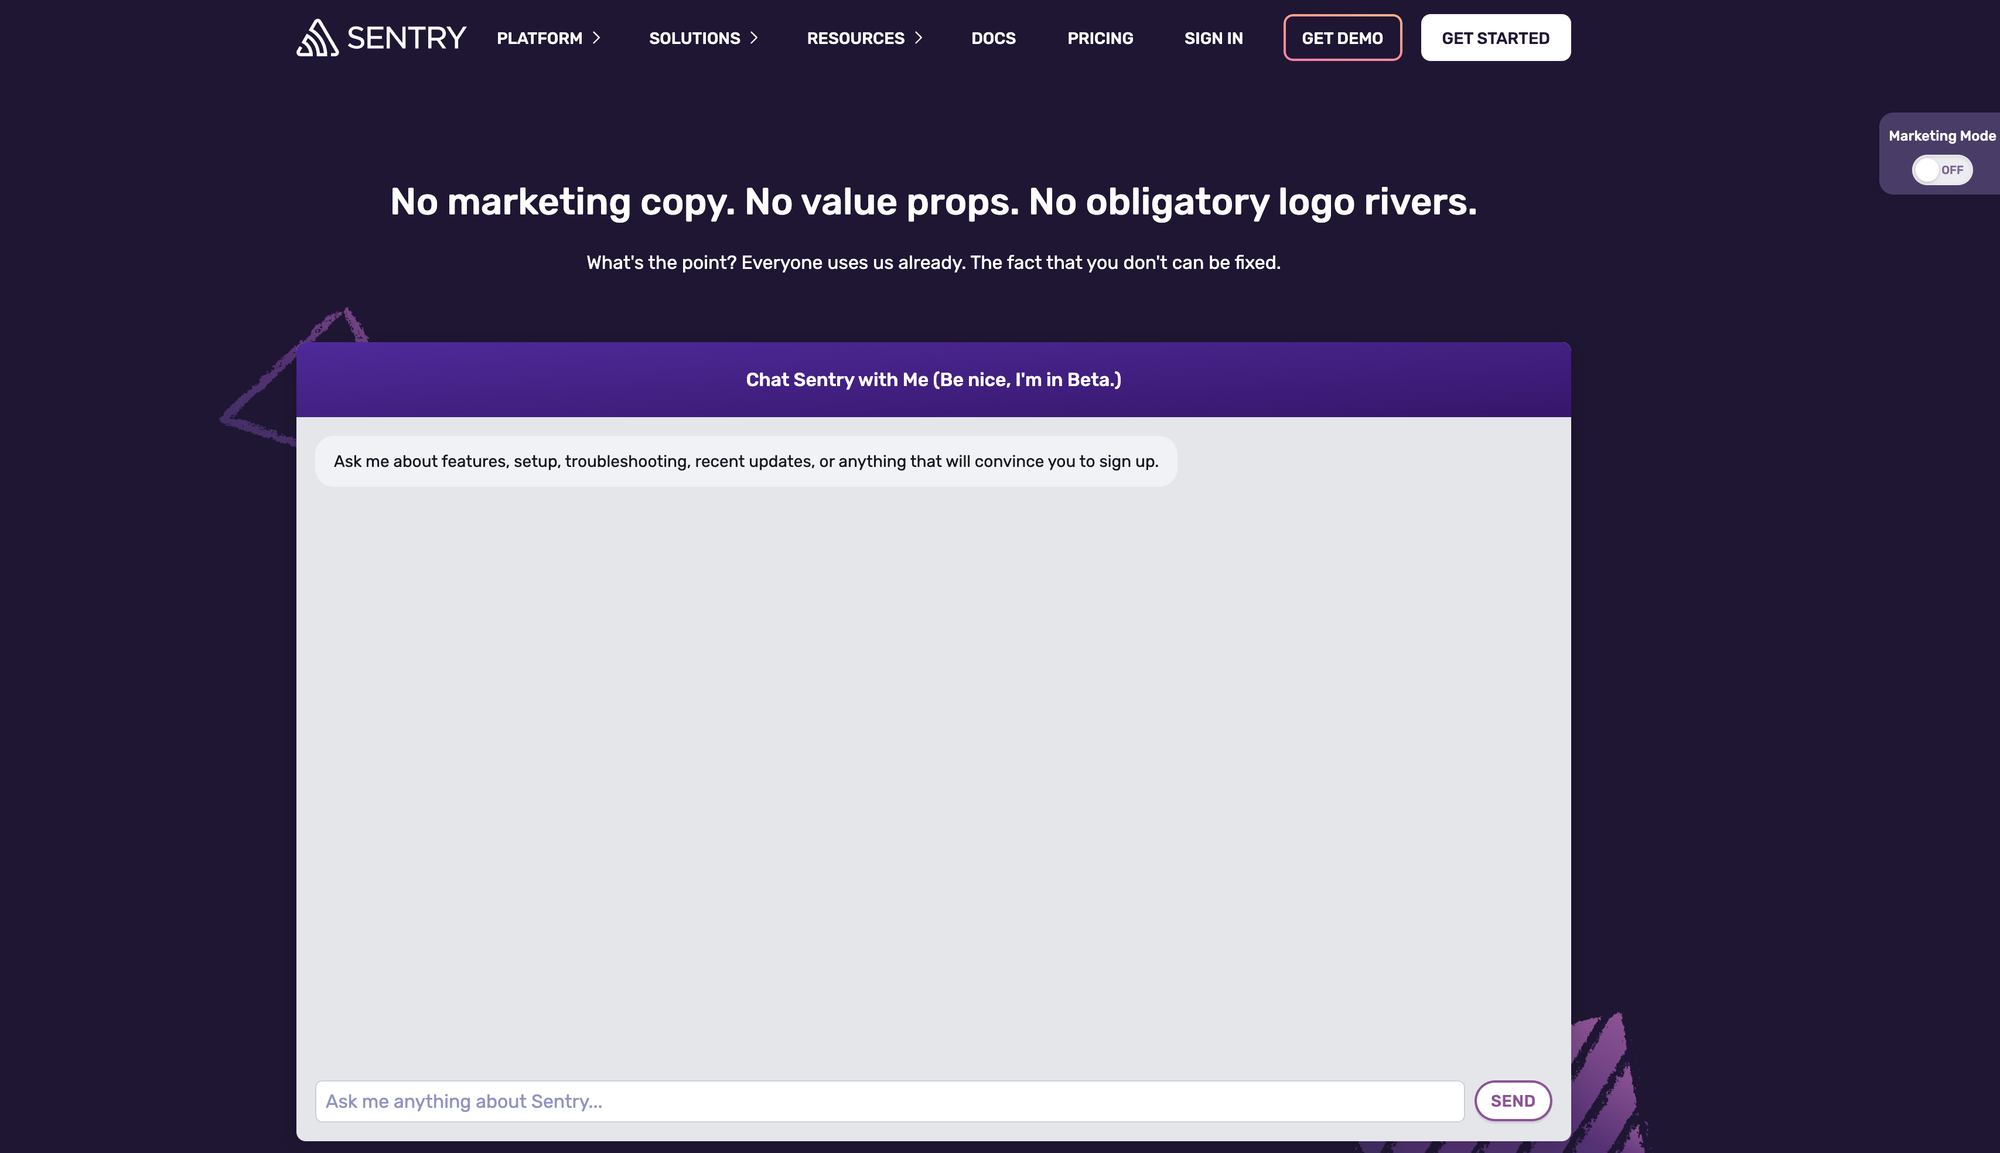Click the Marketing Mode label
Image resolution: width=2000 pixels, height=1153 pixels.
(x=1941, y=136)
